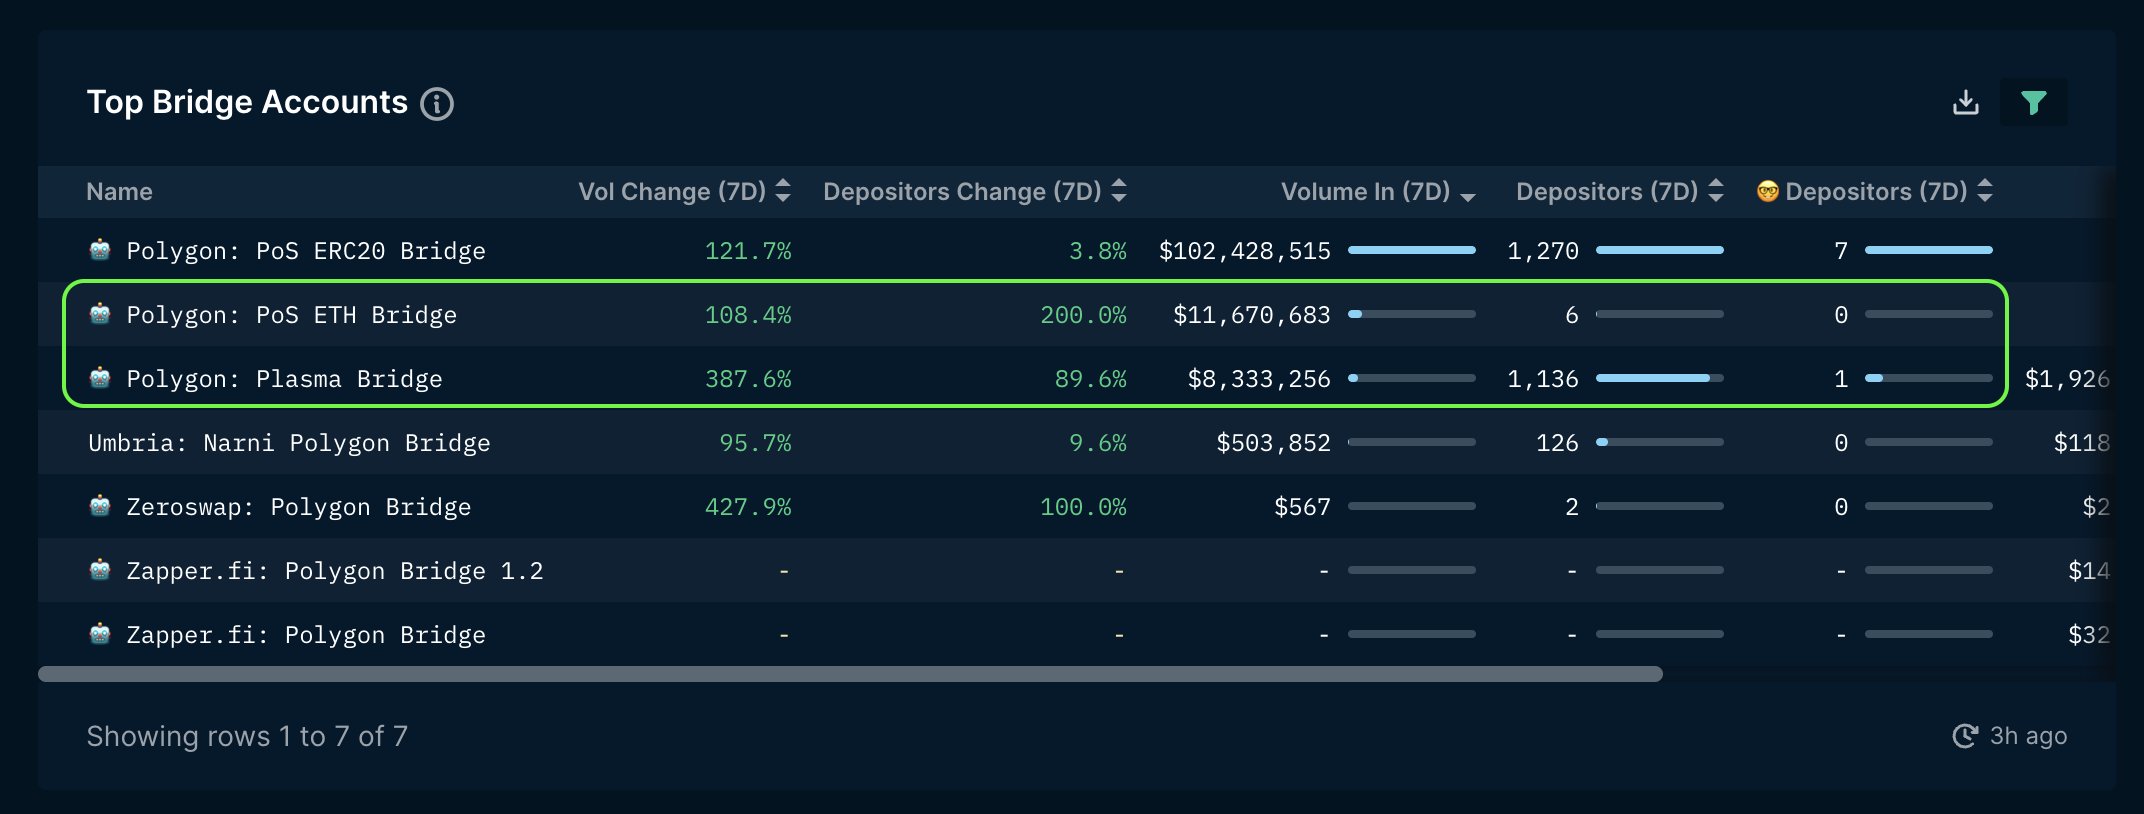Image resolution: width=2144 pixels, height=814 pixels.
Task: Click volume bar for $102,428,515
Action: coord(1412,250)
